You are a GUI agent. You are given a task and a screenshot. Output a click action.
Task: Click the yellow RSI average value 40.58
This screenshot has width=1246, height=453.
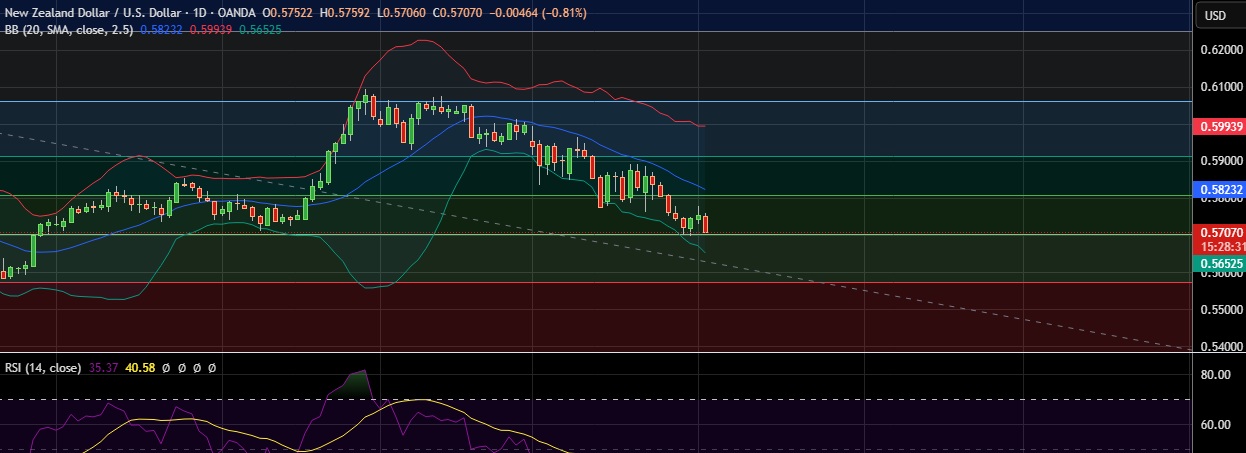(x=138, y=368)
